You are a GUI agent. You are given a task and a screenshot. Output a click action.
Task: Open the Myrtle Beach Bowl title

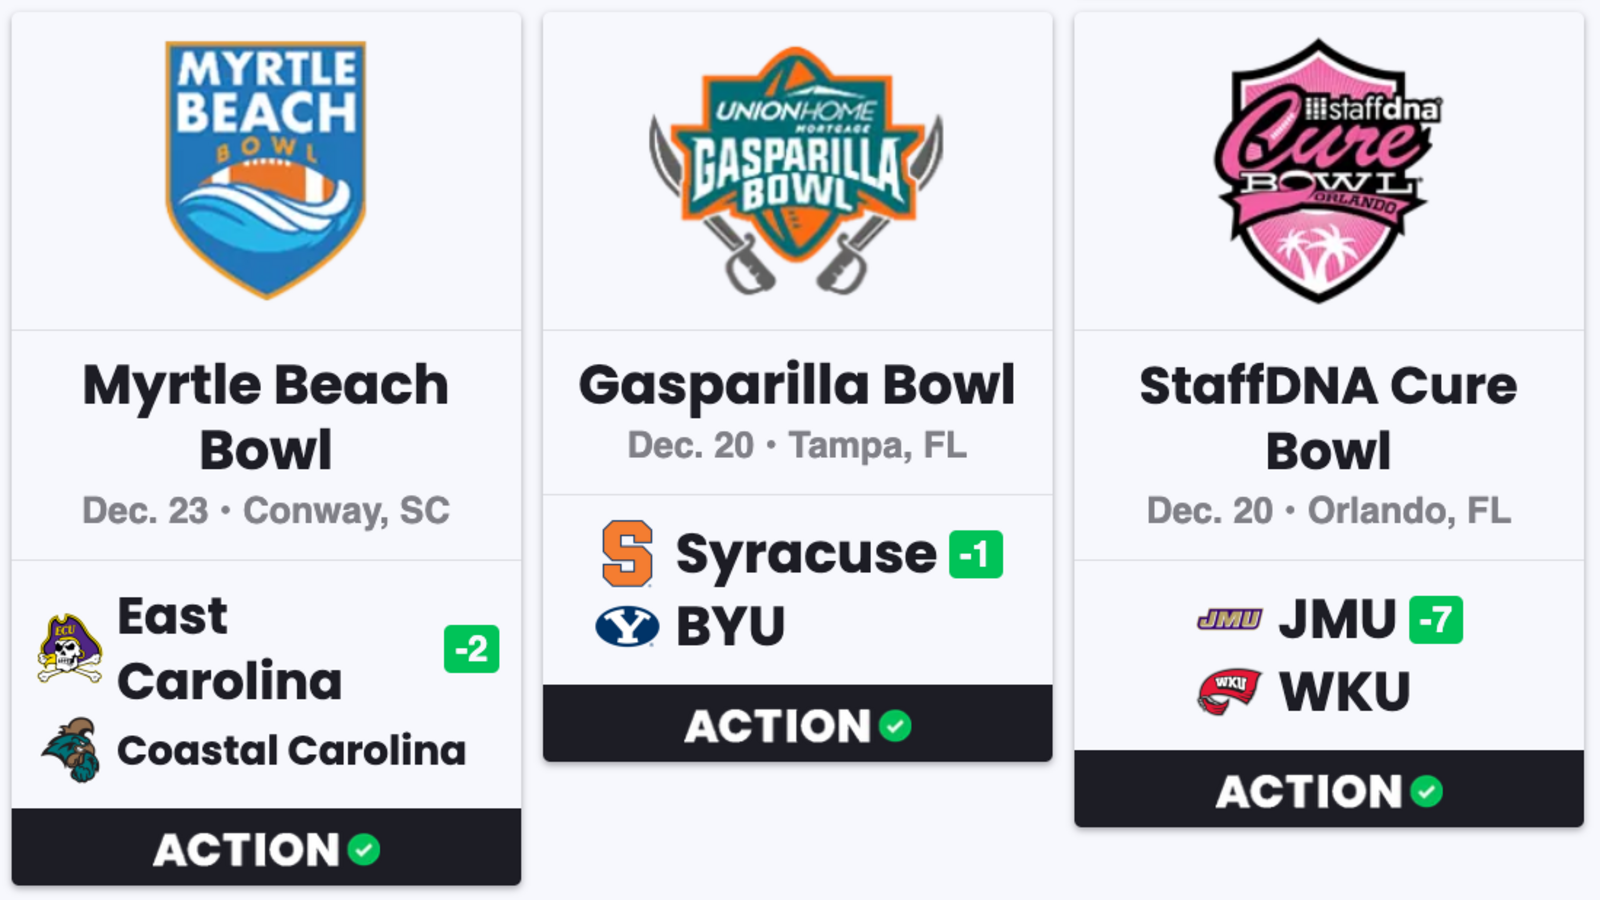pyautogui.click(x=266, y=417)
